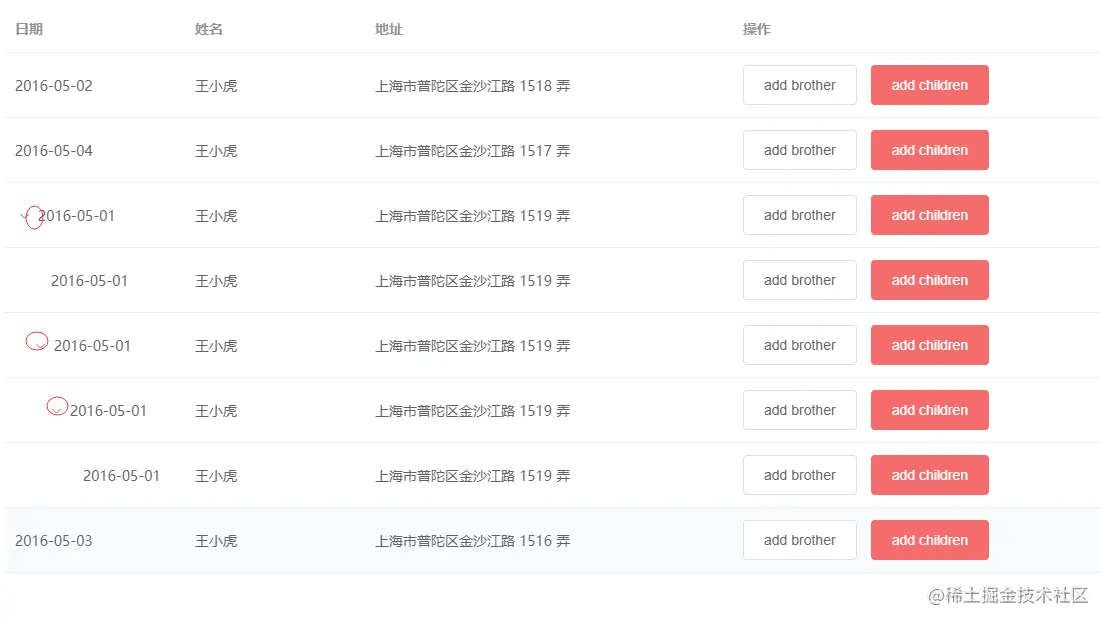Click add children on the first 2016-05-01 row

(x=929, y=215)
